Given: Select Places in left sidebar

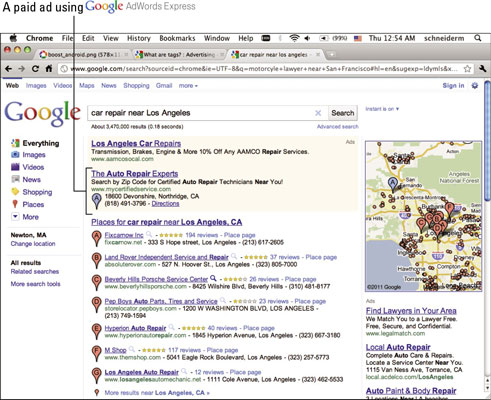Looking at the screenshot, I should [x=33, y=204].
